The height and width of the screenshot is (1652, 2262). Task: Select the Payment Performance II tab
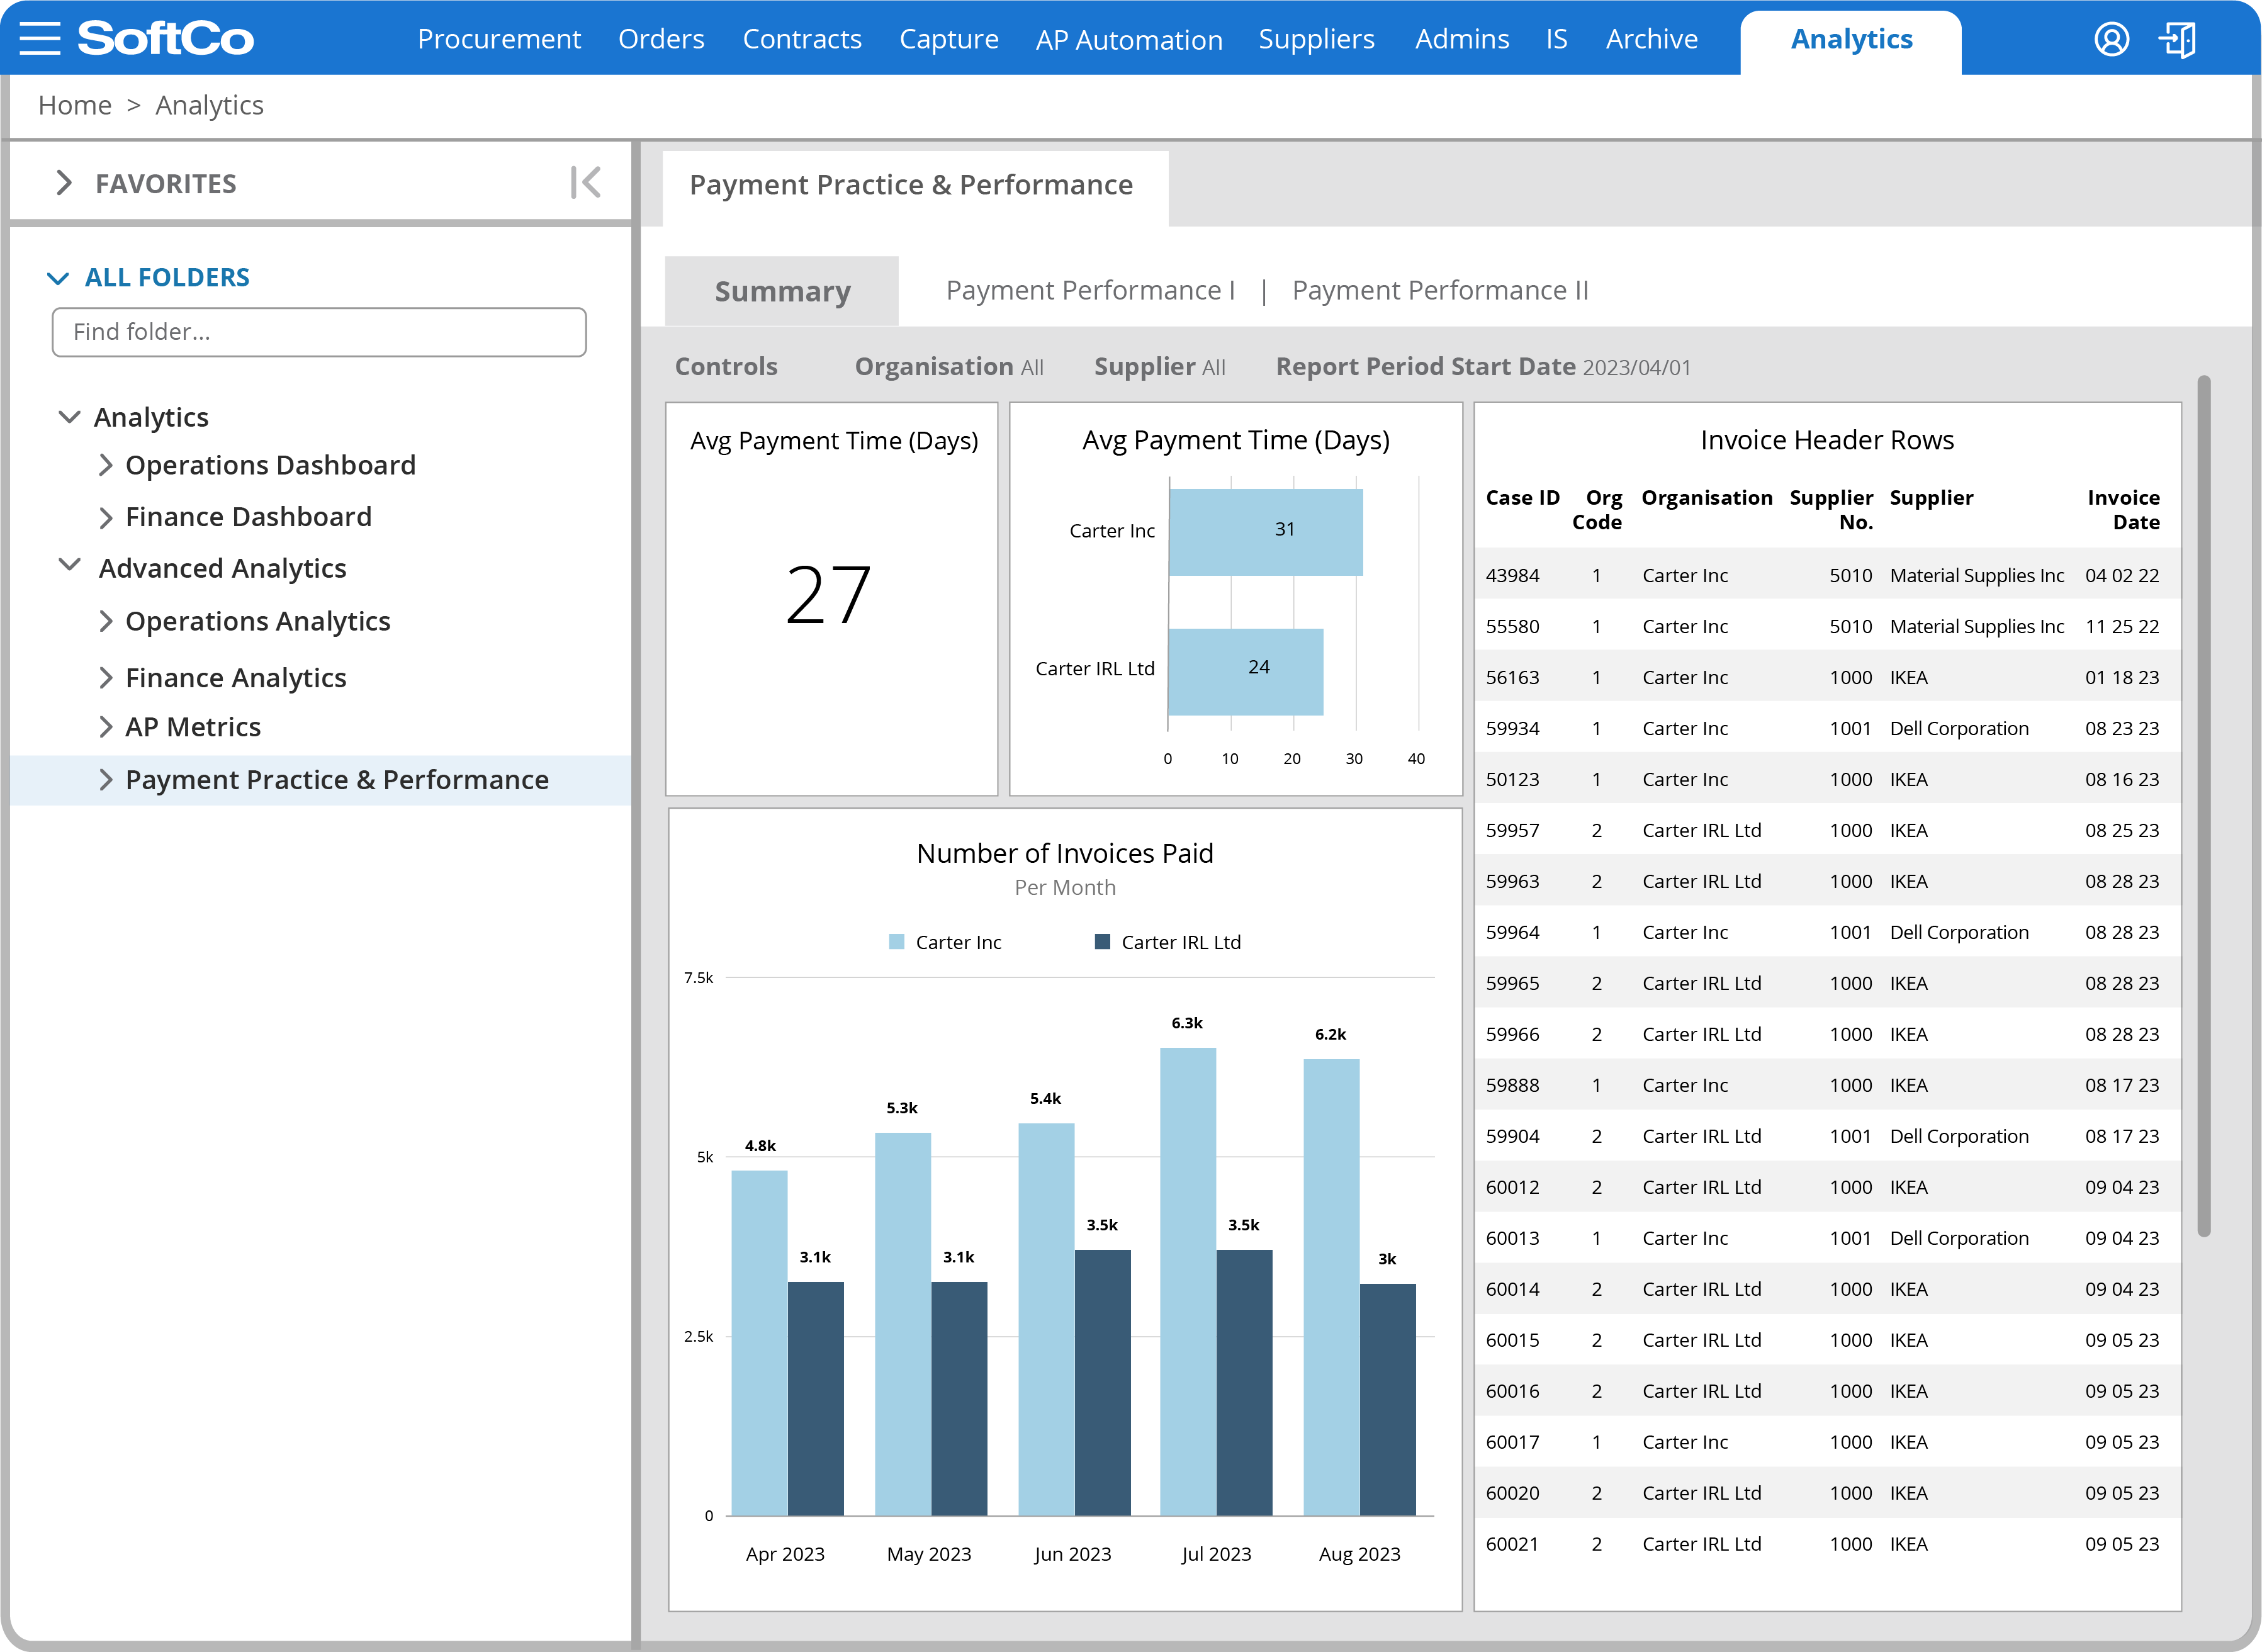coord(1440,290)
